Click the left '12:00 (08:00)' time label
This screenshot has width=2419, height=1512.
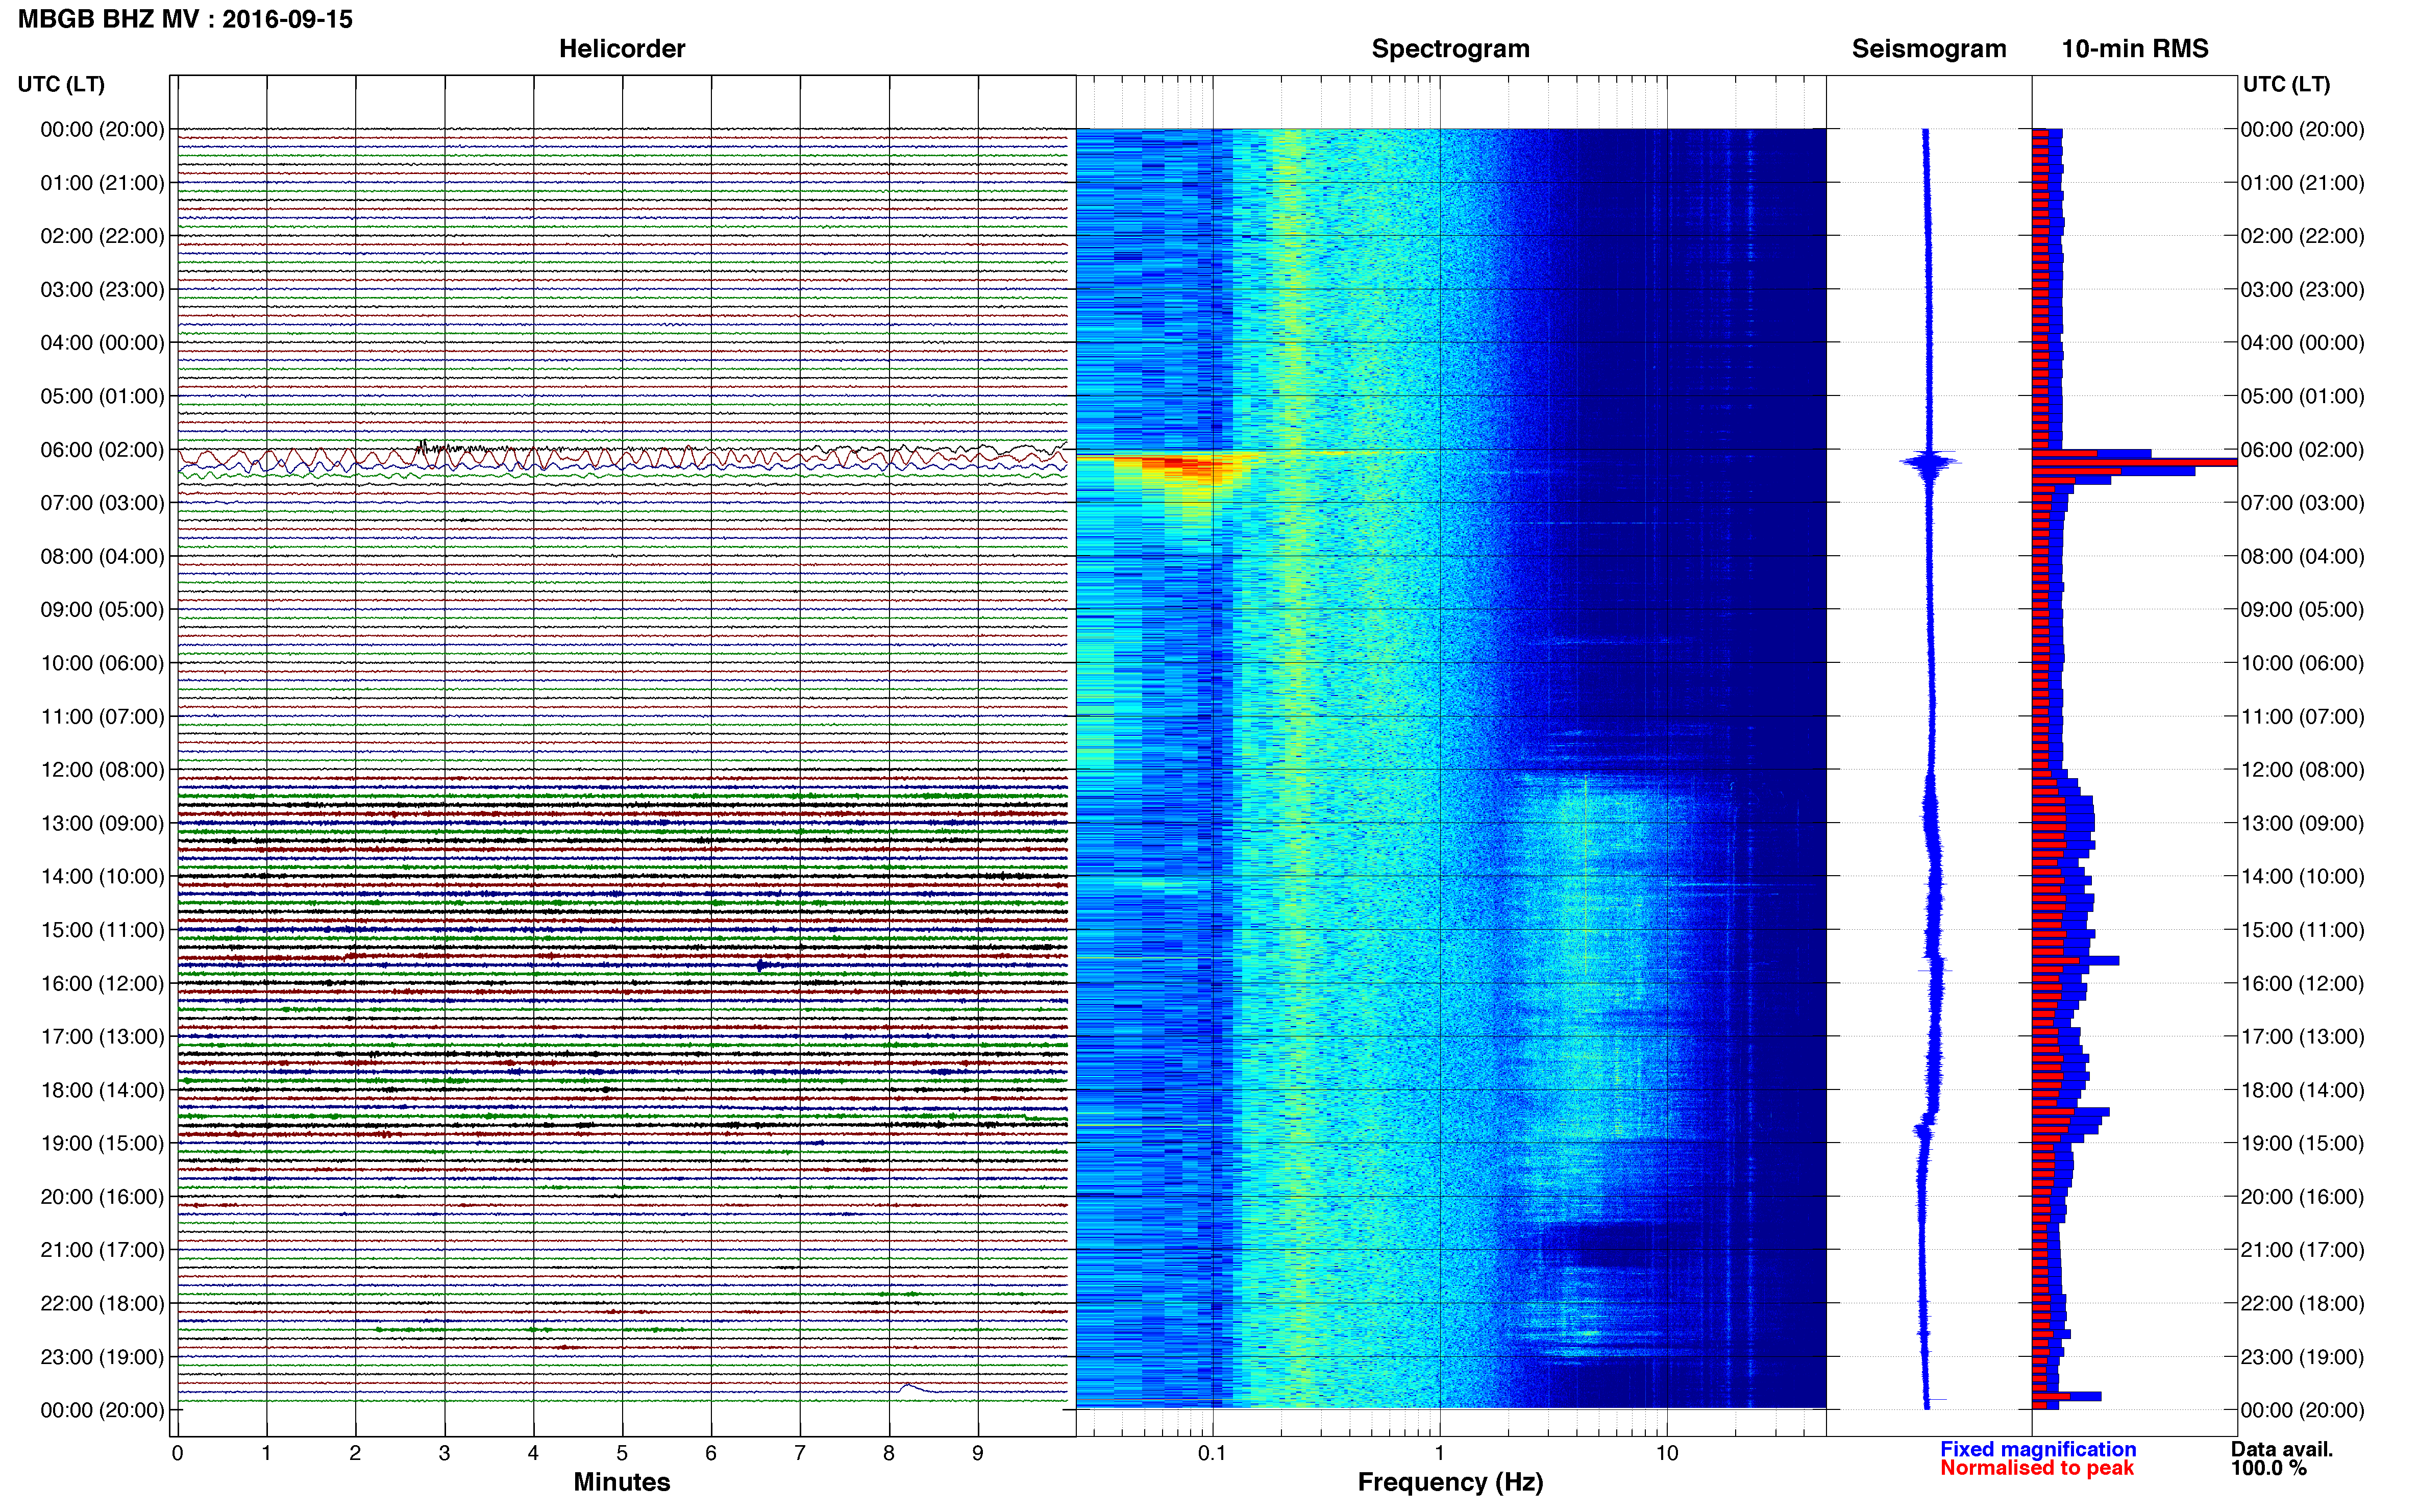point(102,770)
